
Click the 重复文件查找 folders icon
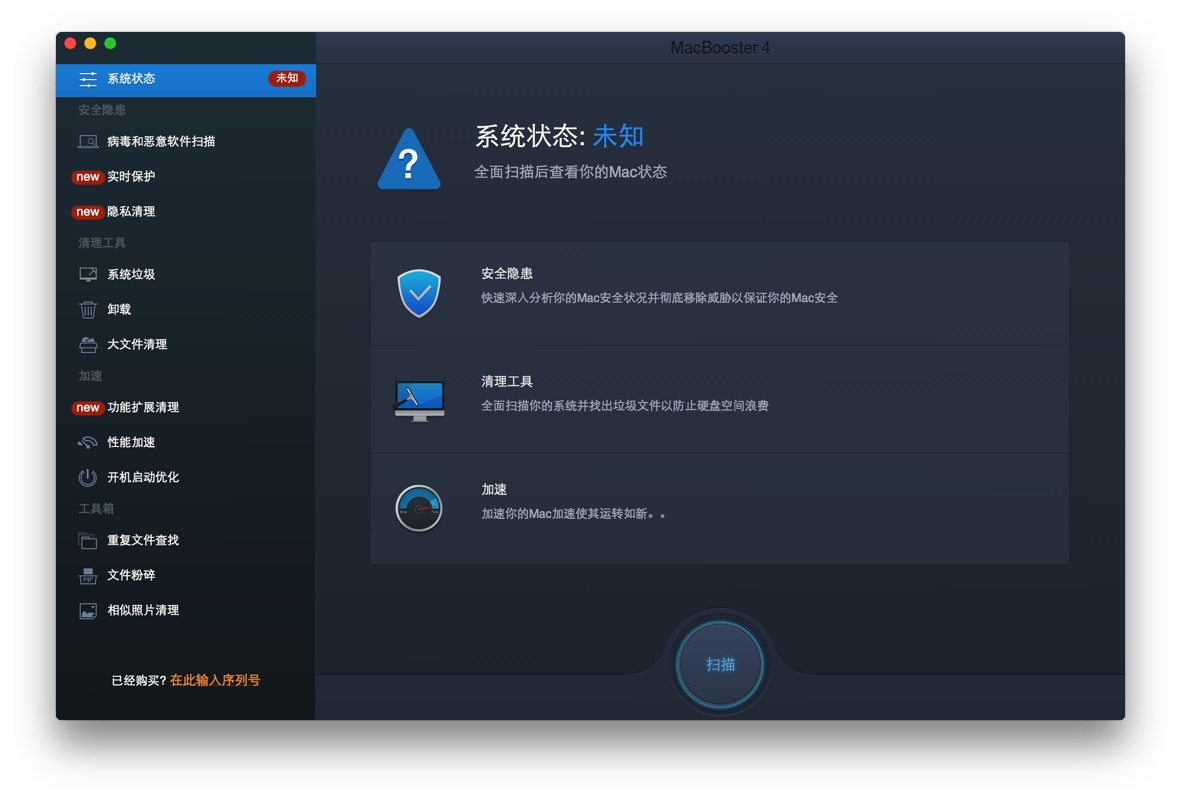88,540
